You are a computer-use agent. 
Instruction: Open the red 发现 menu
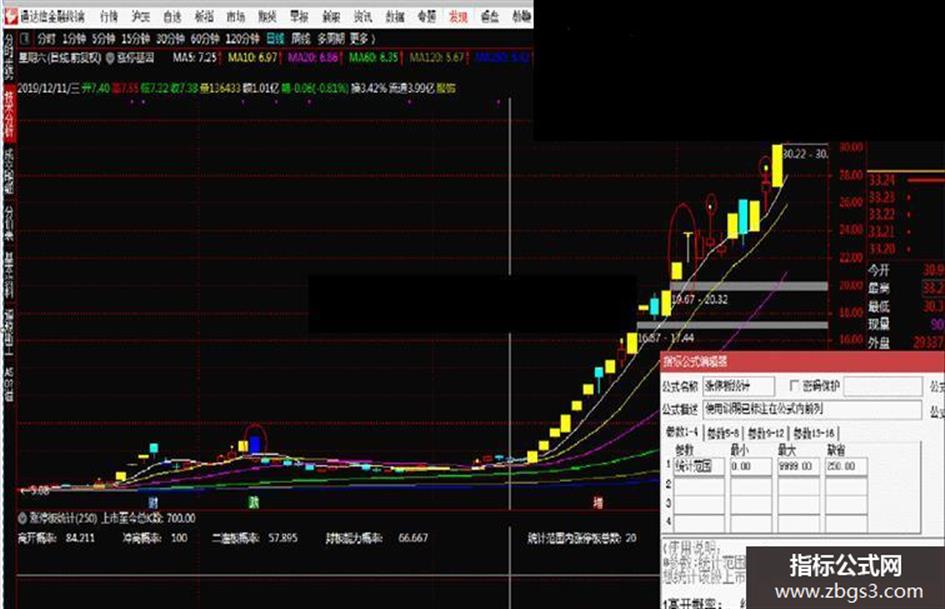[458, 17]
